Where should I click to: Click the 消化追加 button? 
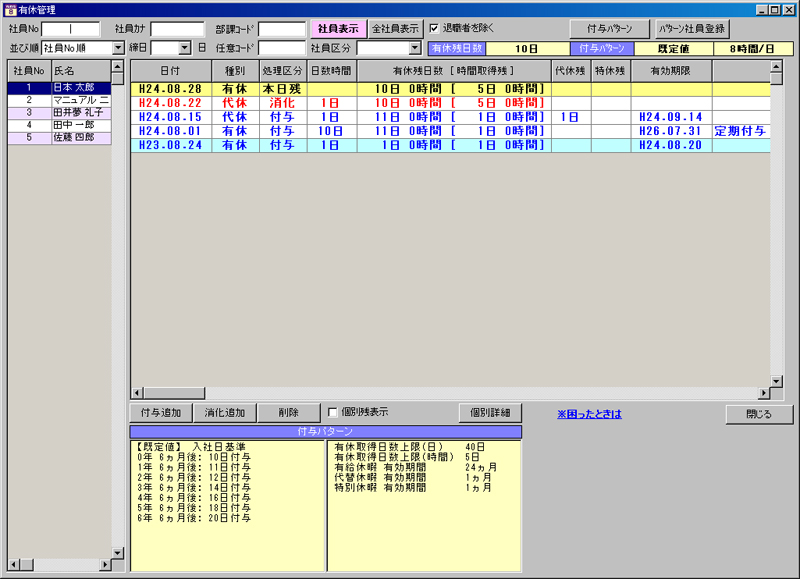tap(225, 413)
